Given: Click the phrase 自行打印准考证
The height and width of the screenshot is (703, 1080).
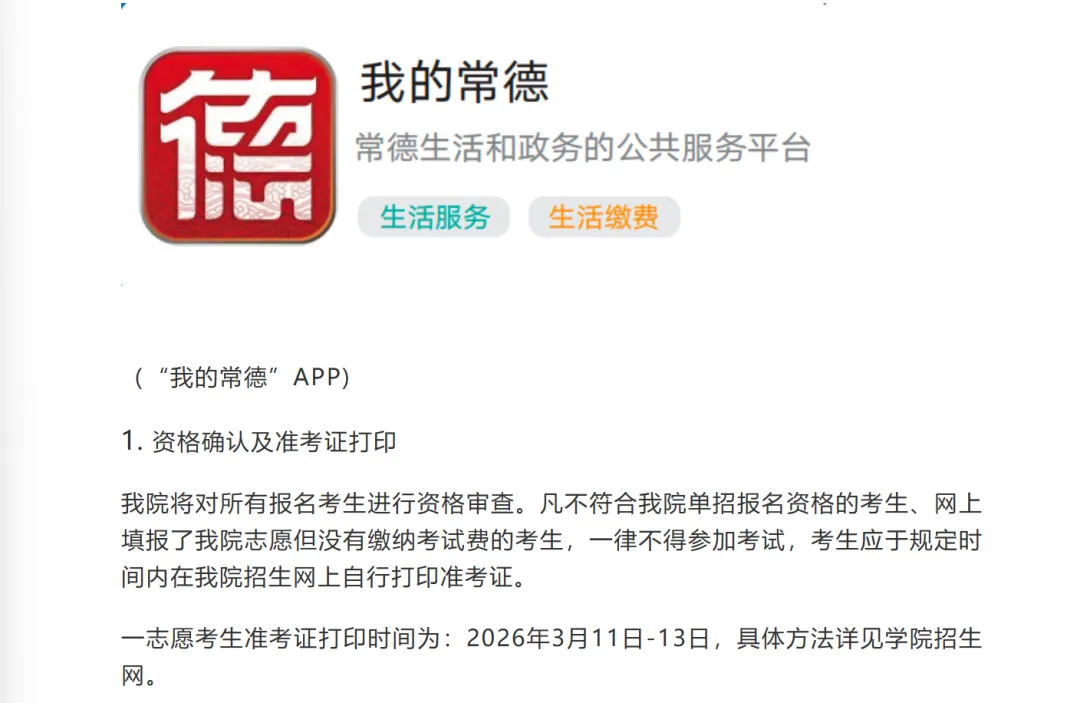Looking at the screenshot, I should 428,577.
